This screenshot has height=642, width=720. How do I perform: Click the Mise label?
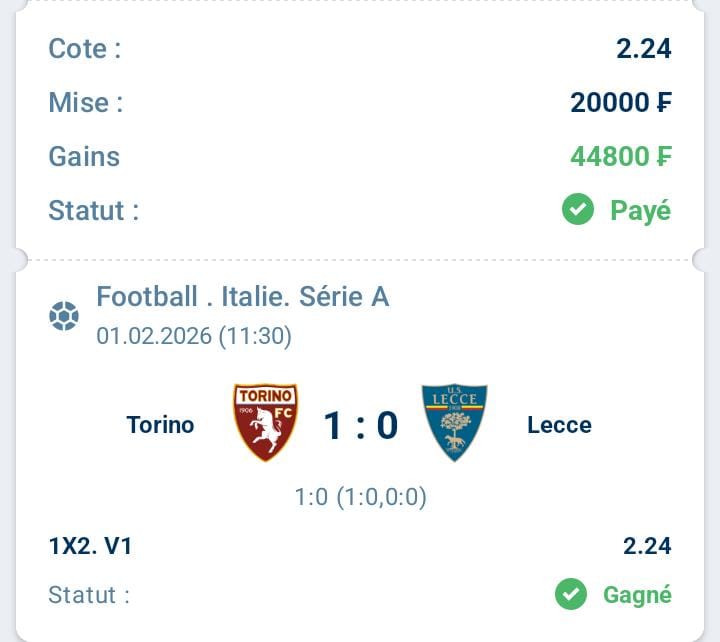coord(86,102)
